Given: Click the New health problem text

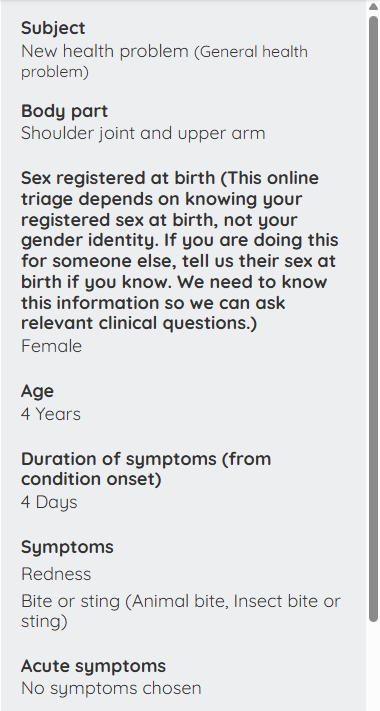Looking at the screenshot, I should pos(105,51).
